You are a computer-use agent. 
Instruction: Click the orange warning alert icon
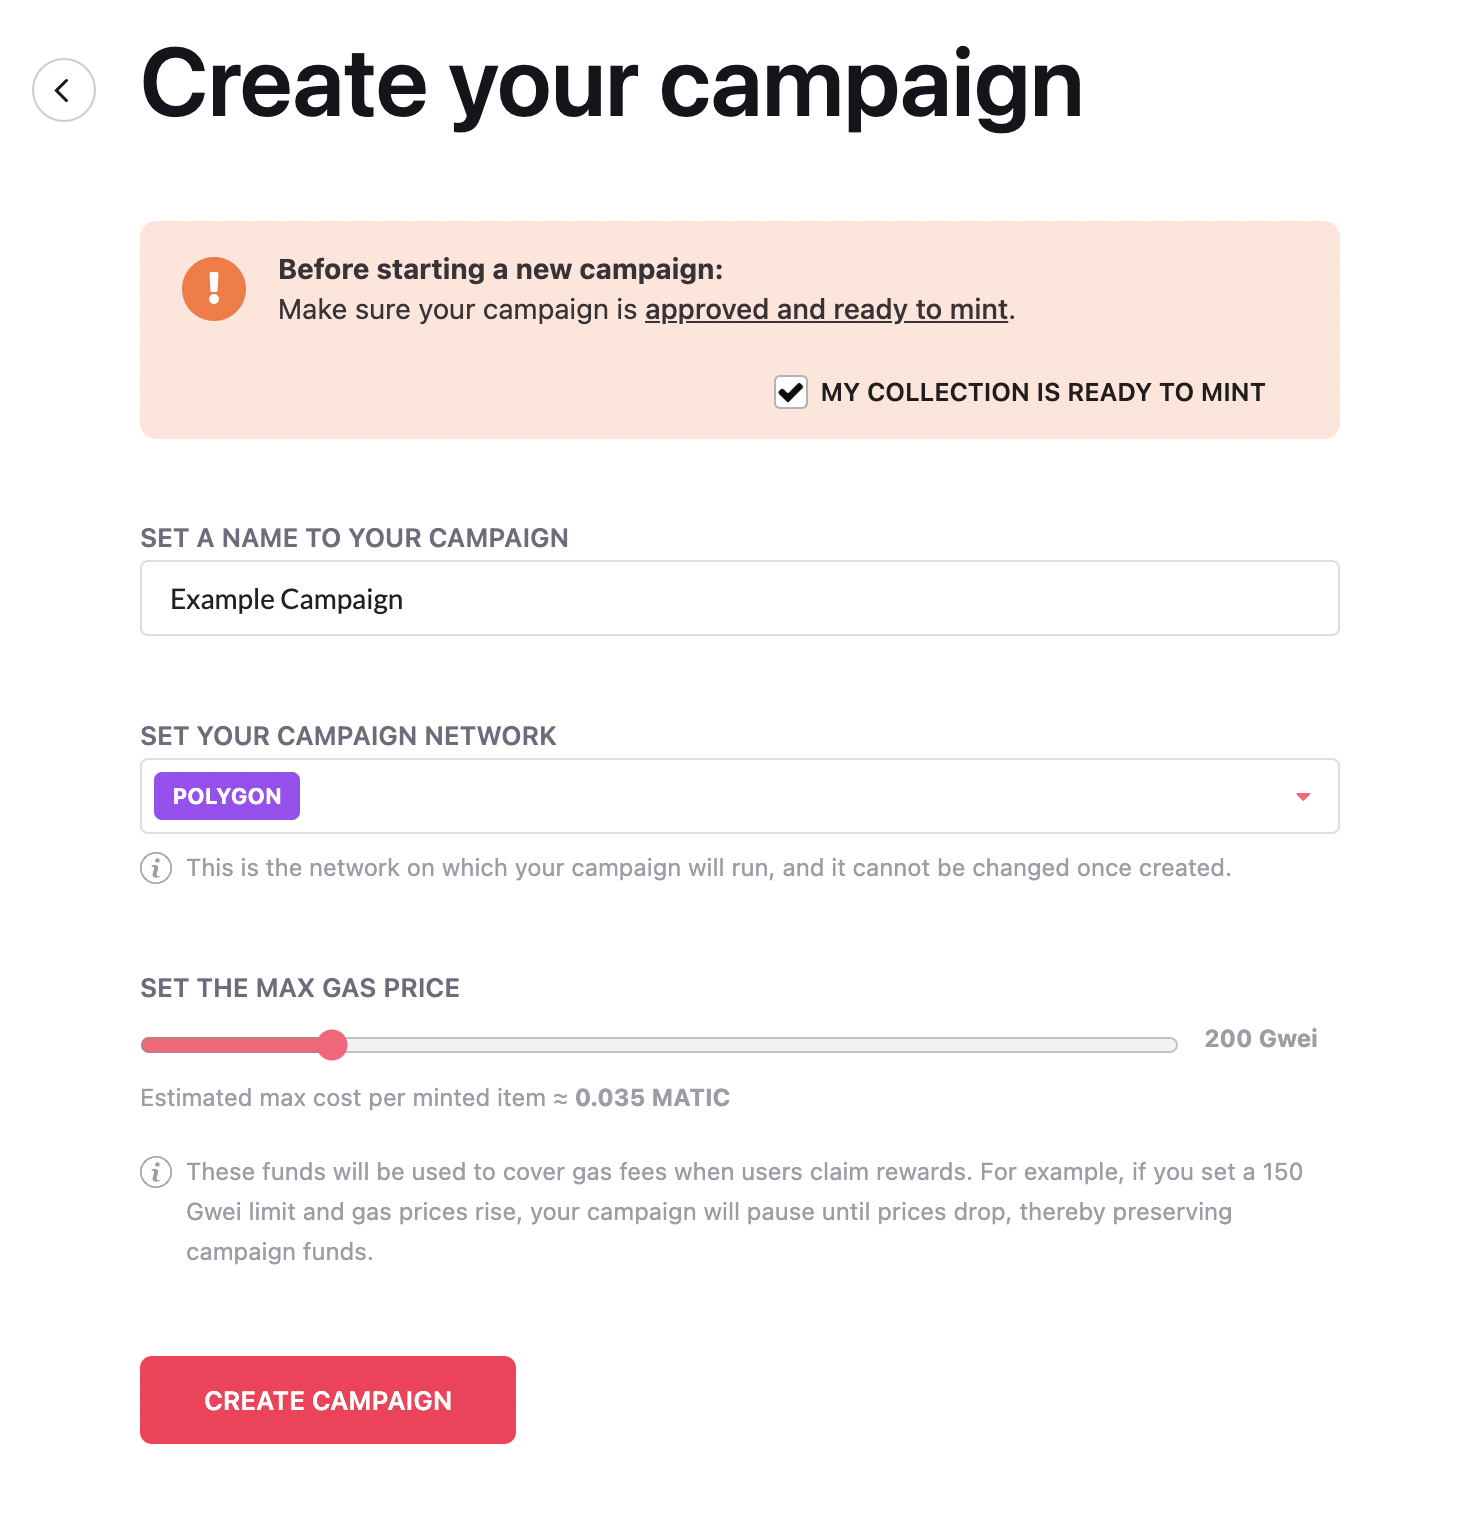[213, 289]
